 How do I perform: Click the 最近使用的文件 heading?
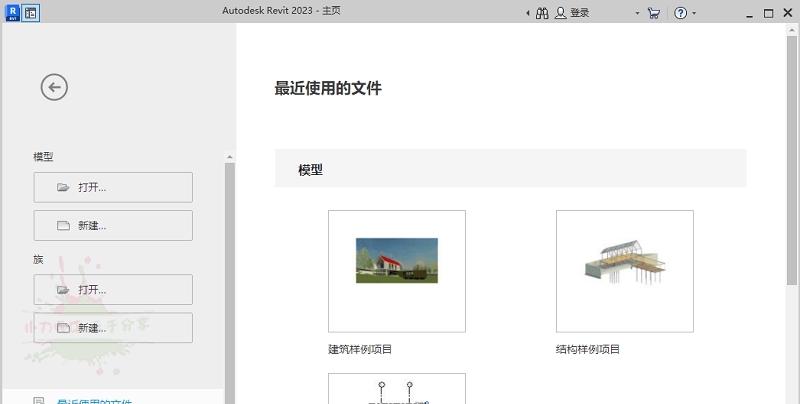328,88
